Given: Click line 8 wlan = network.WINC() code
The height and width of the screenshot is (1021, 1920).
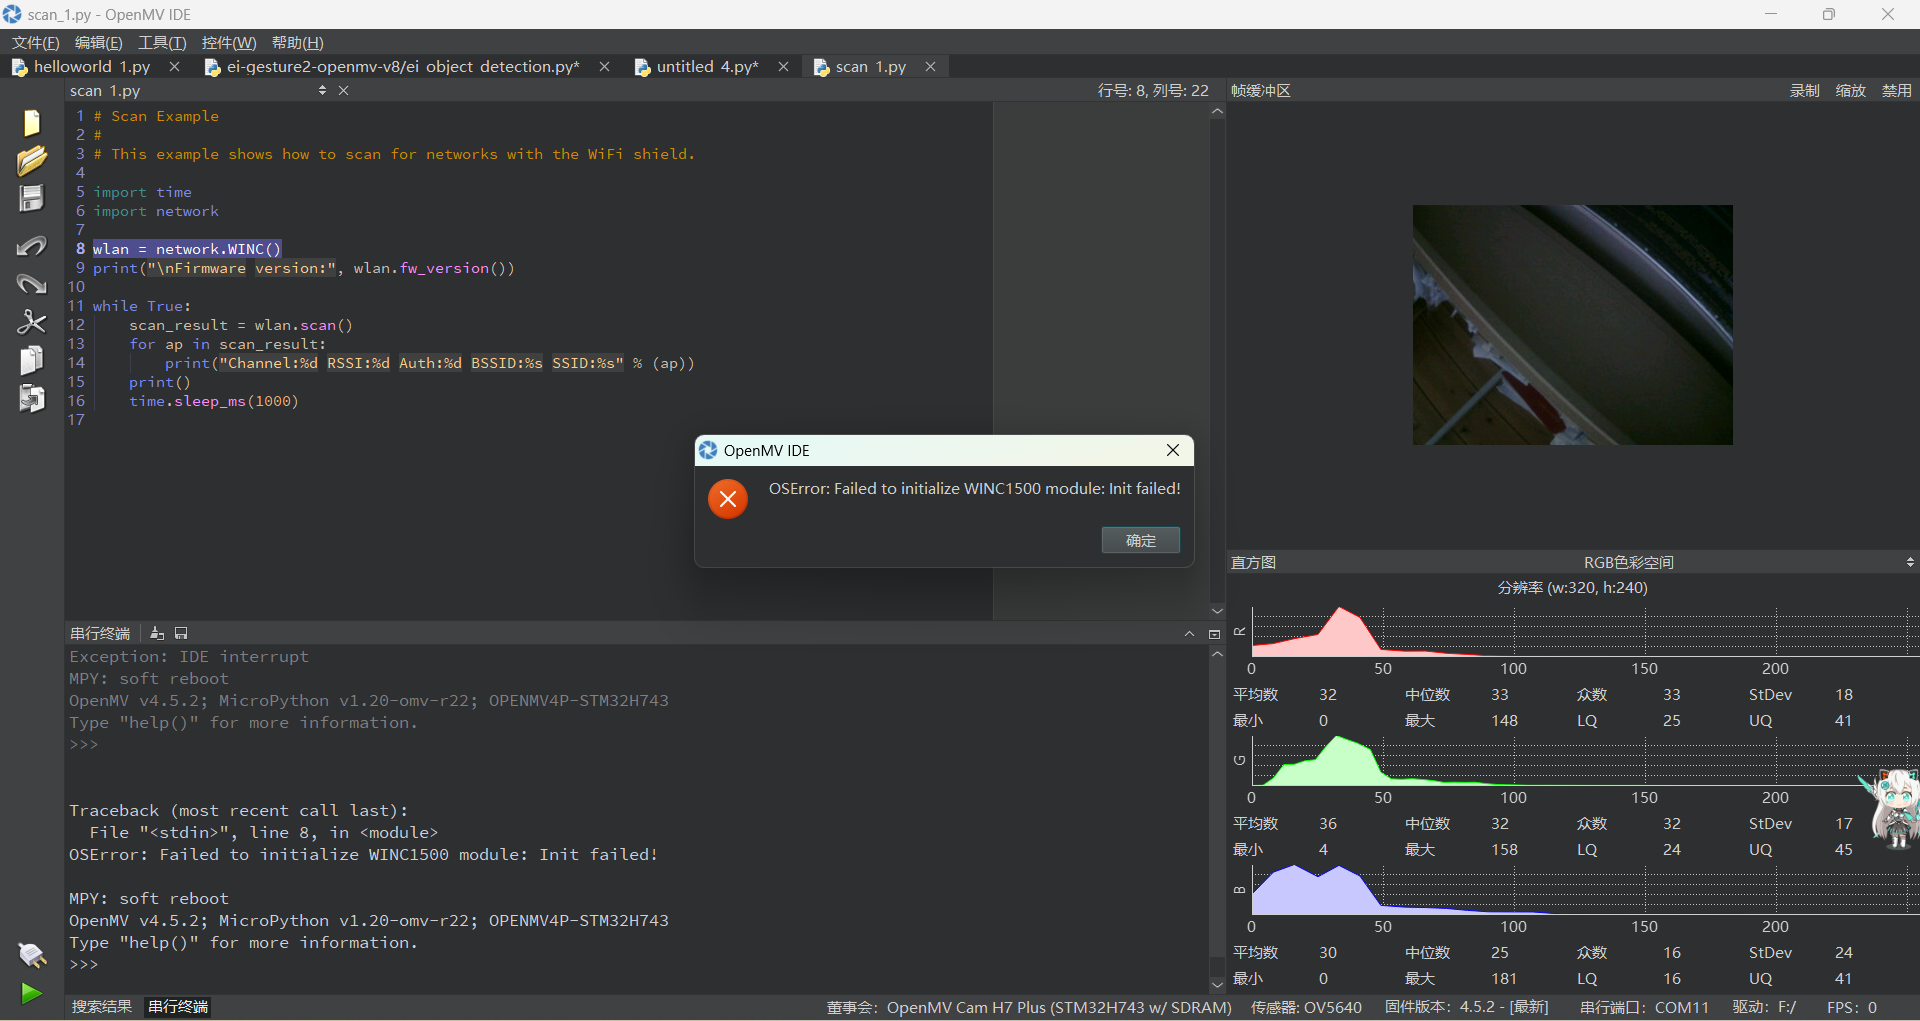Looking at the screenshot, I should point(187,249).
